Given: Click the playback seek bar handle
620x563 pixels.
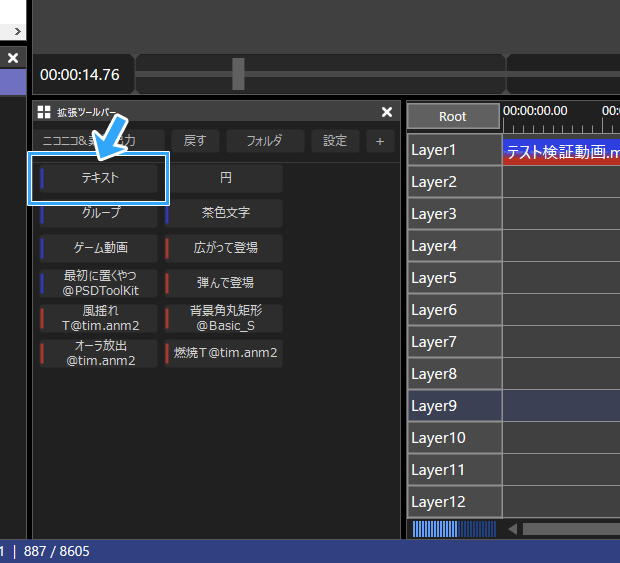Looking at the screenshot, I should (x=238, y=74).
